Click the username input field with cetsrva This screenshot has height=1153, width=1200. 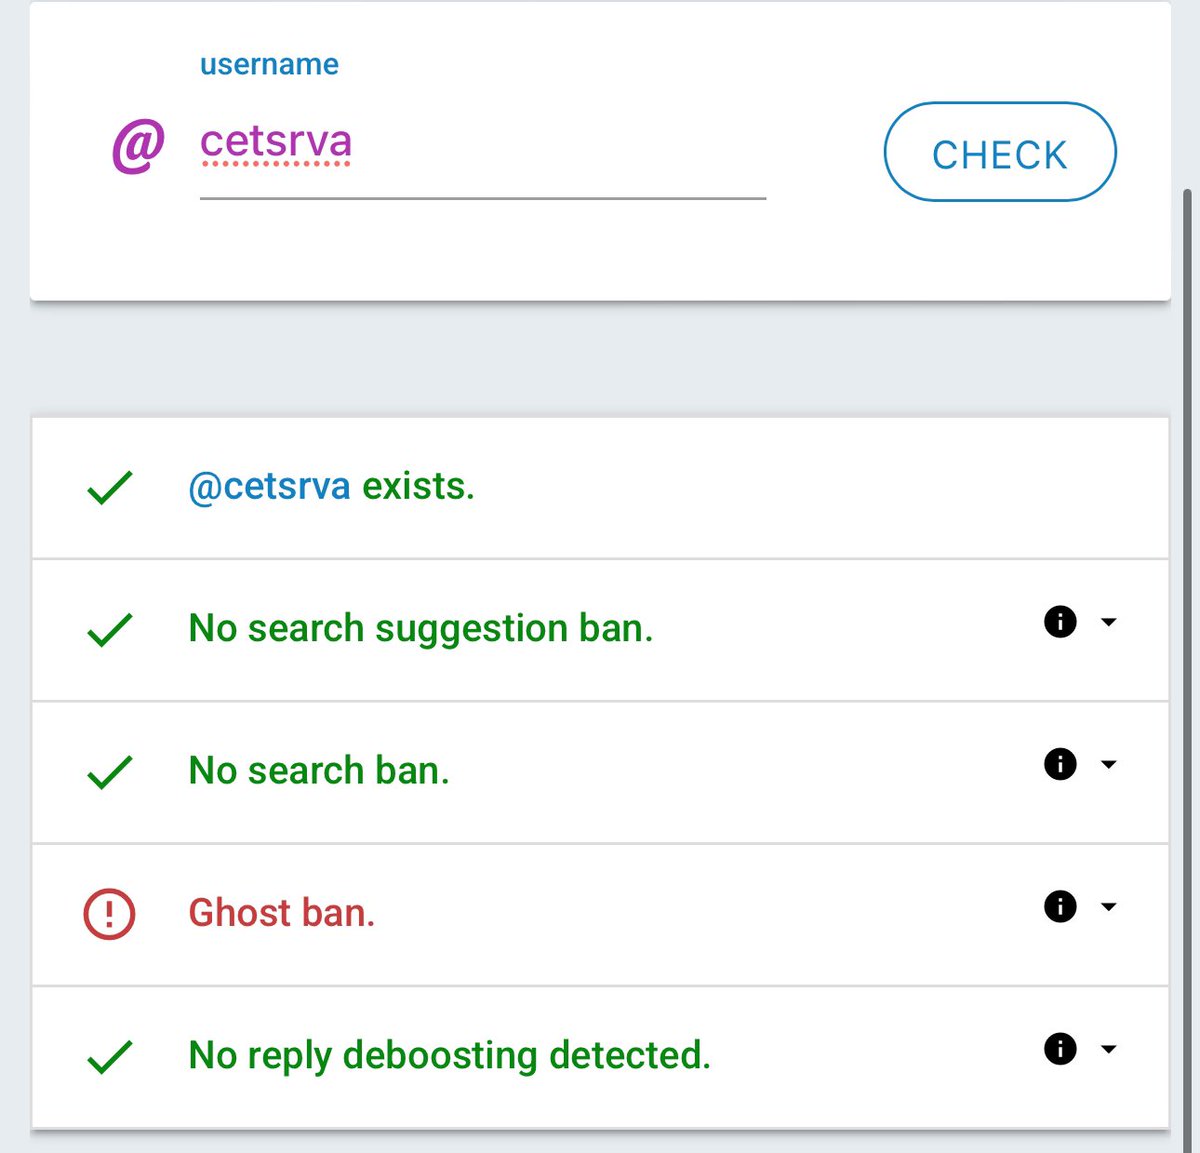(482, 145)
